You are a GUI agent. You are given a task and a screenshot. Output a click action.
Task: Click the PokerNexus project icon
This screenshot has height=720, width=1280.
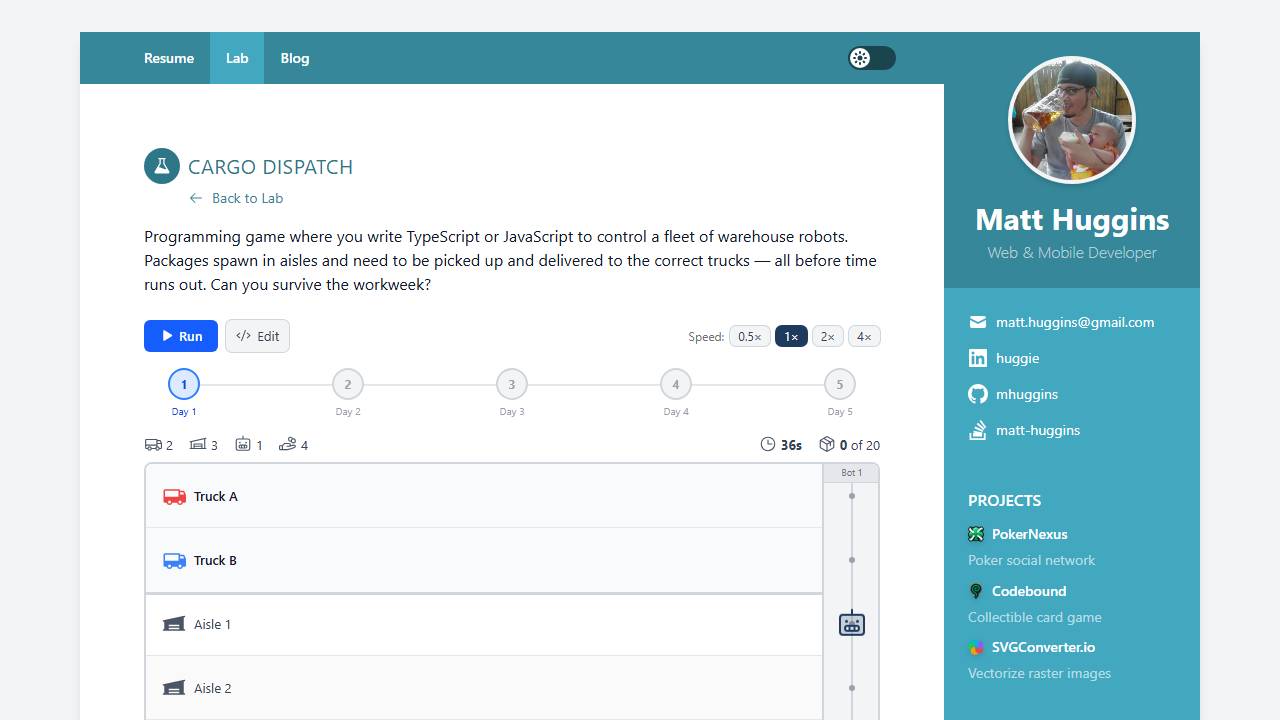click(x=976, y=534)
